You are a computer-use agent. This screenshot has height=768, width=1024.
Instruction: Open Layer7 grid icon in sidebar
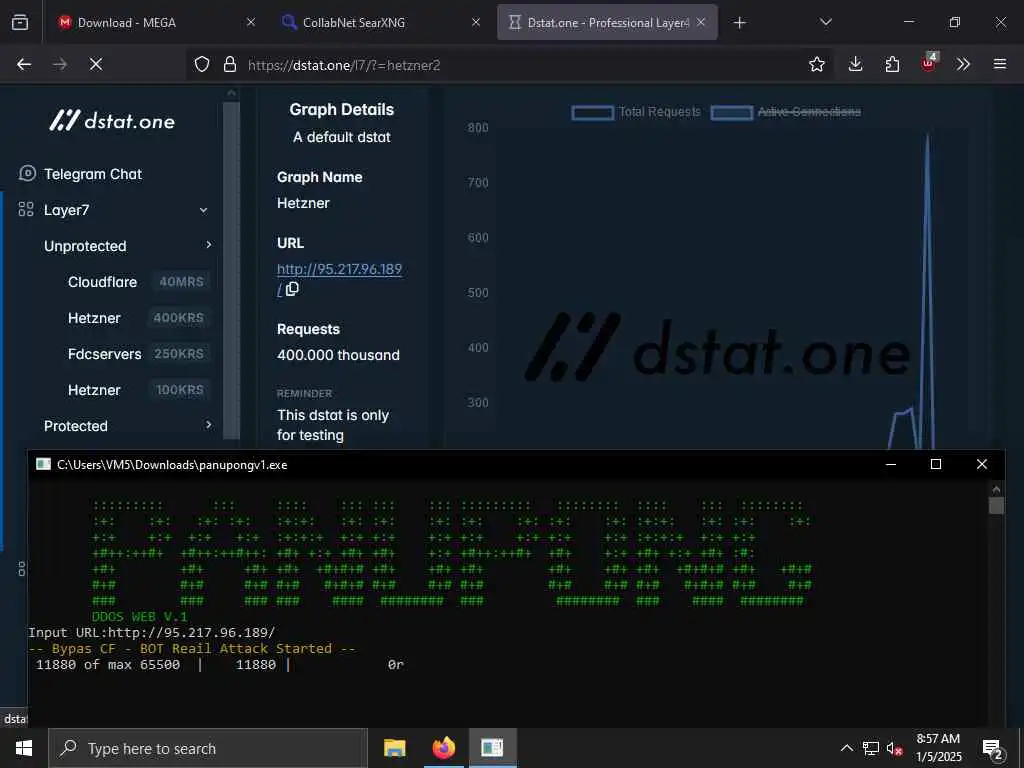click(26, 209)
